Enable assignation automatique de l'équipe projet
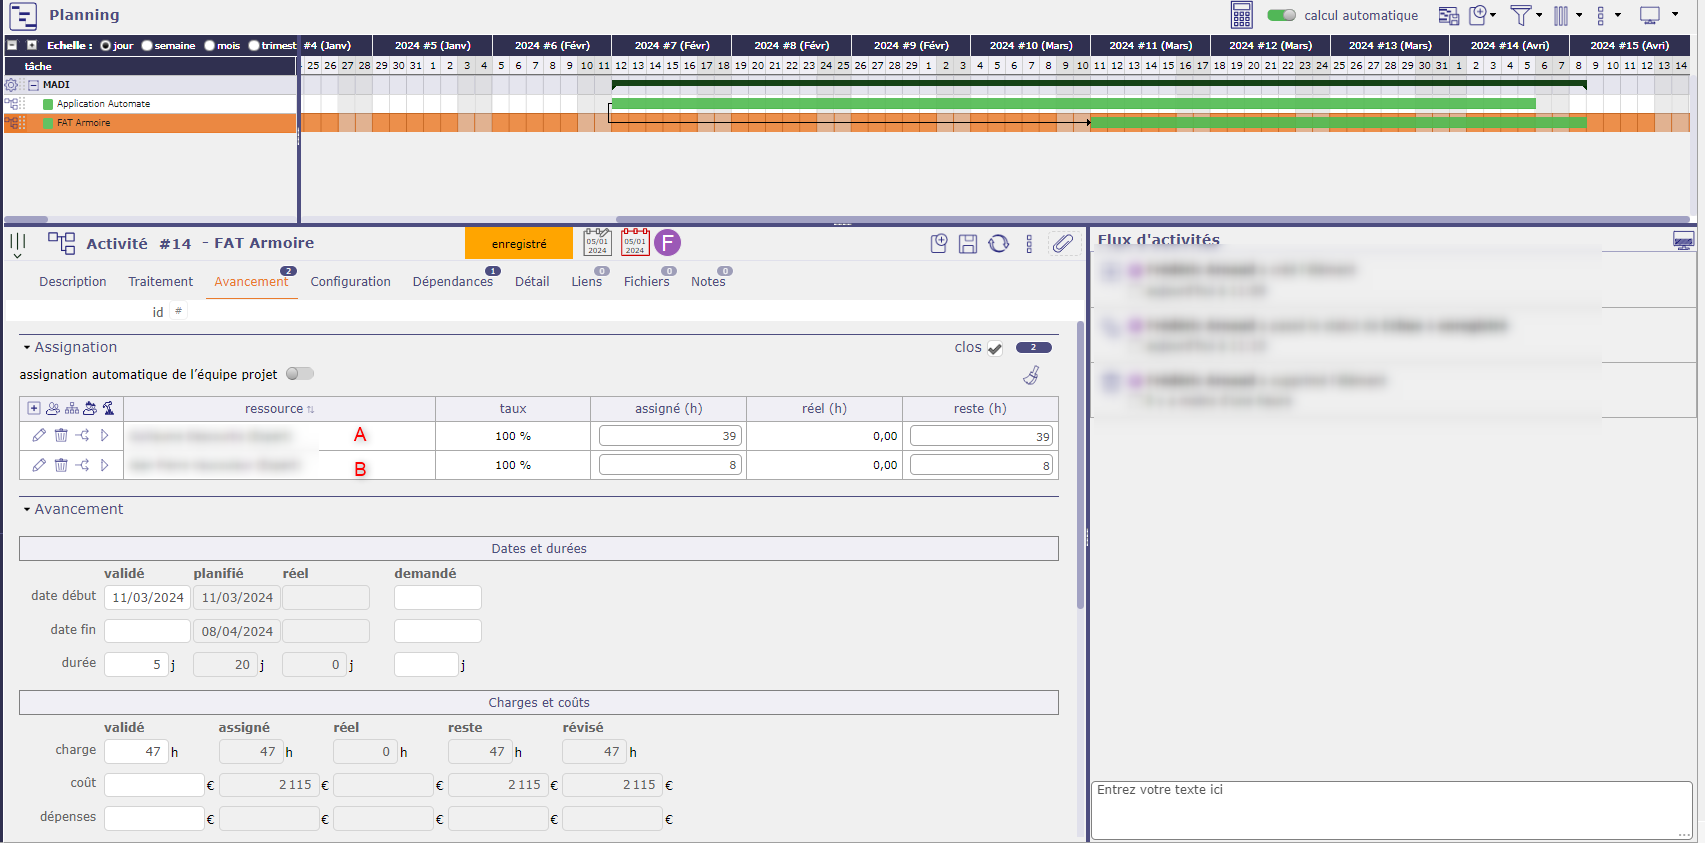Screen dimensions: 1705x843 click(x=299, y=374)
